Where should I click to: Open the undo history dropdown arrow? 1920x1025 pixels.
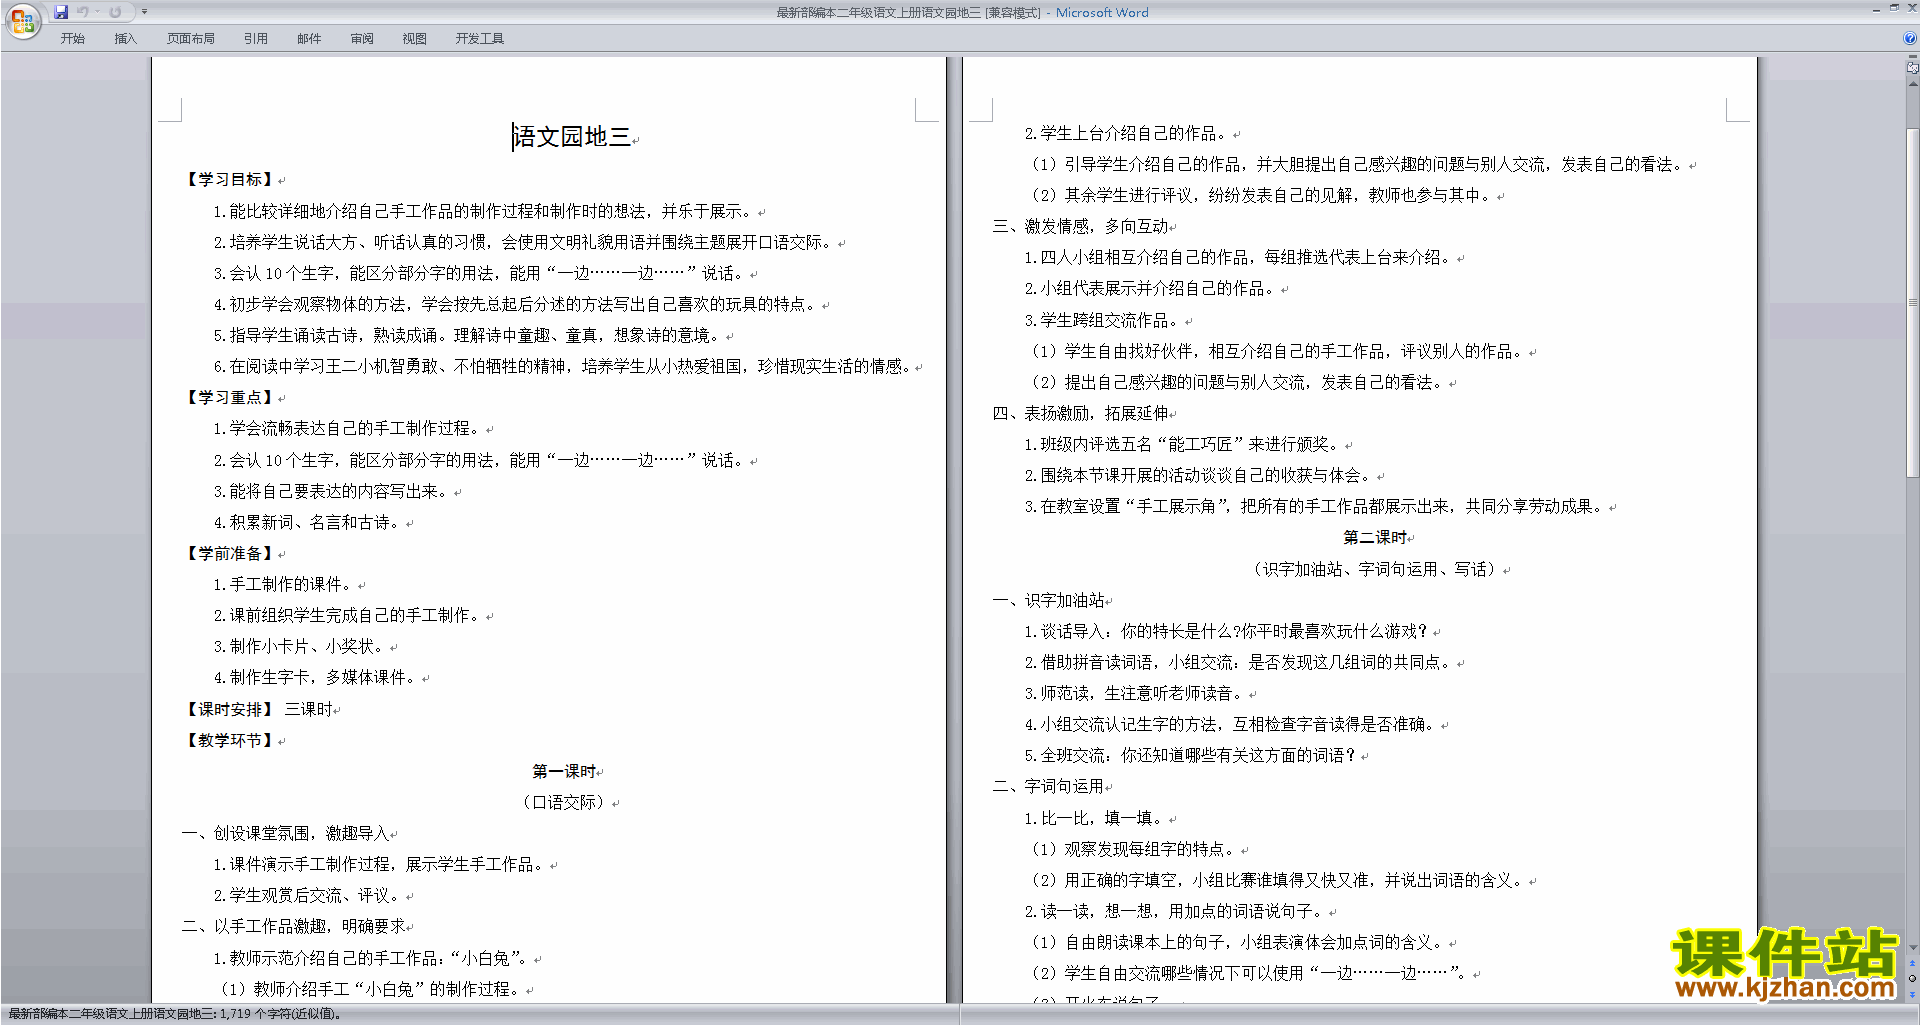(97, 12)
